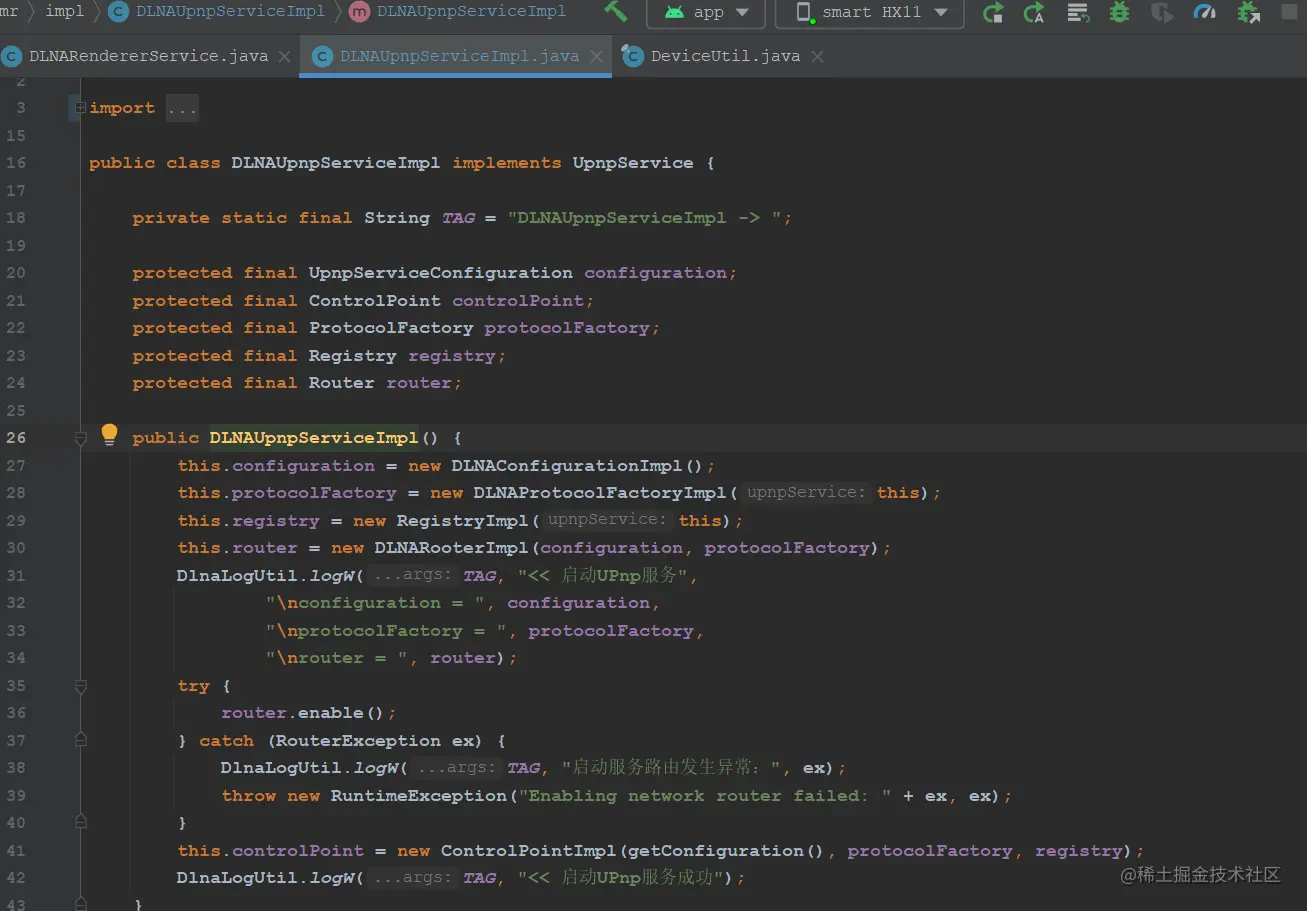
Task: Collapse the constructor at line 26
Action: pos(80,438)
